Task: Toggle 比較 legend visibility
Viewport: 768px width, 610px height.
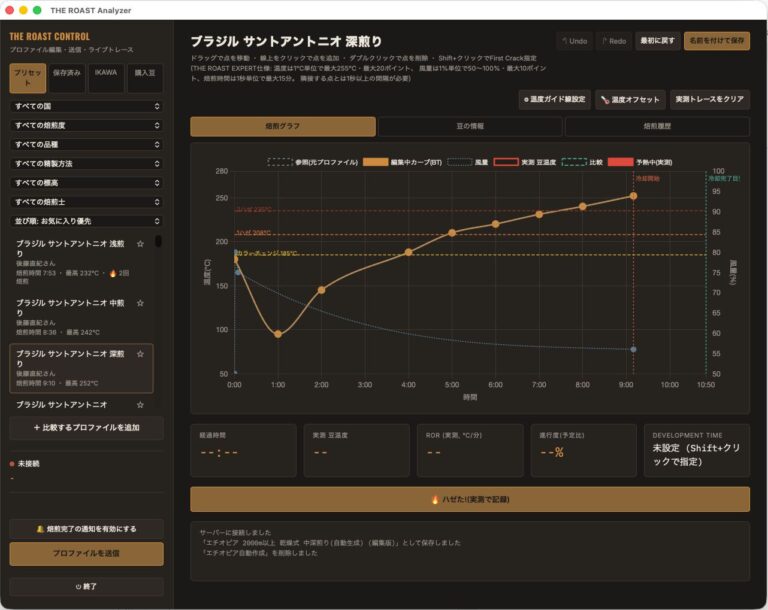Action: [x=582, y=162]
